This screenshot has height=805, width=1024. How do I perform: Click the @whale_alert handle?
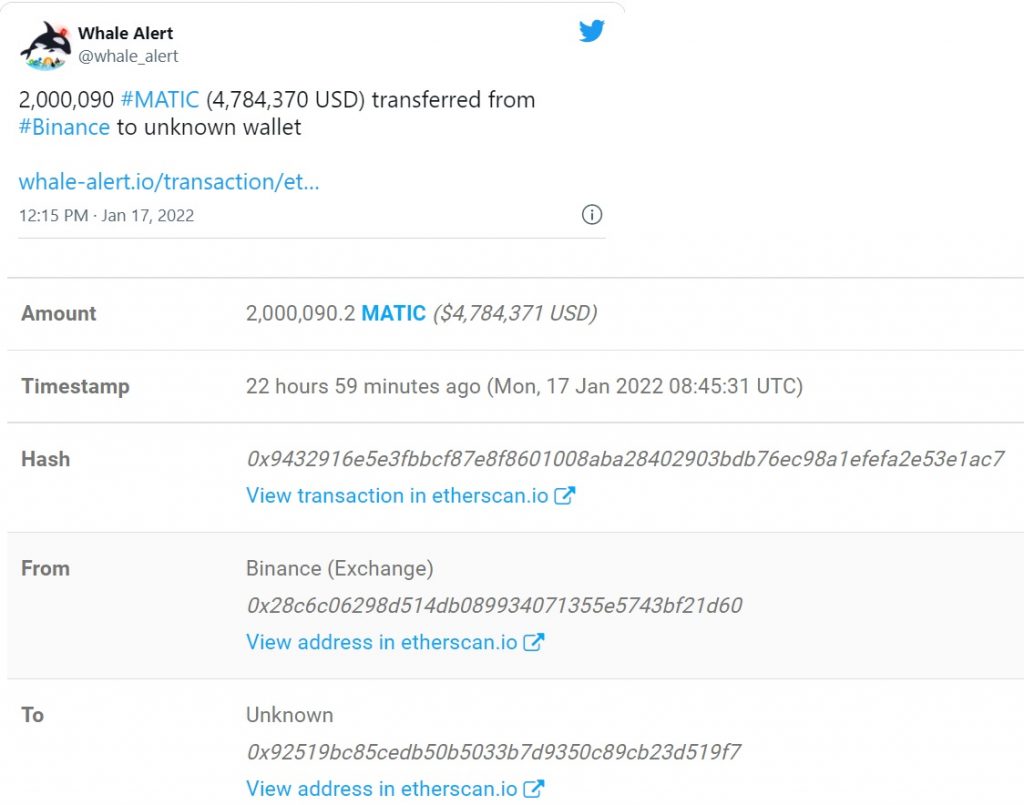128,56
